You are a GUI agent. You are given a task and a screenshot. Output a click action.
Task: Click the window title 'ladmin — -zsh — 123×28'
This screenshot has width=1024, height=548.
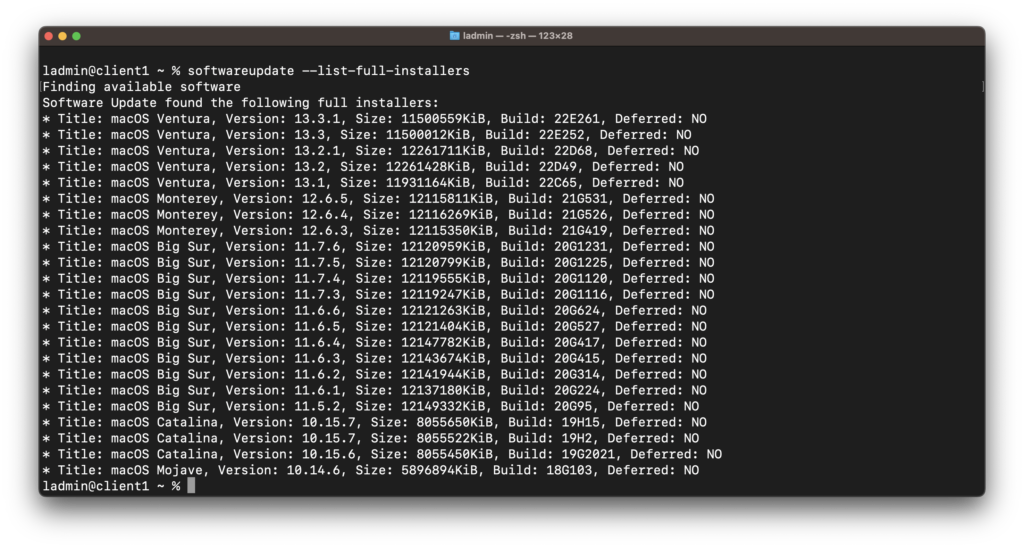pos(518,36)
